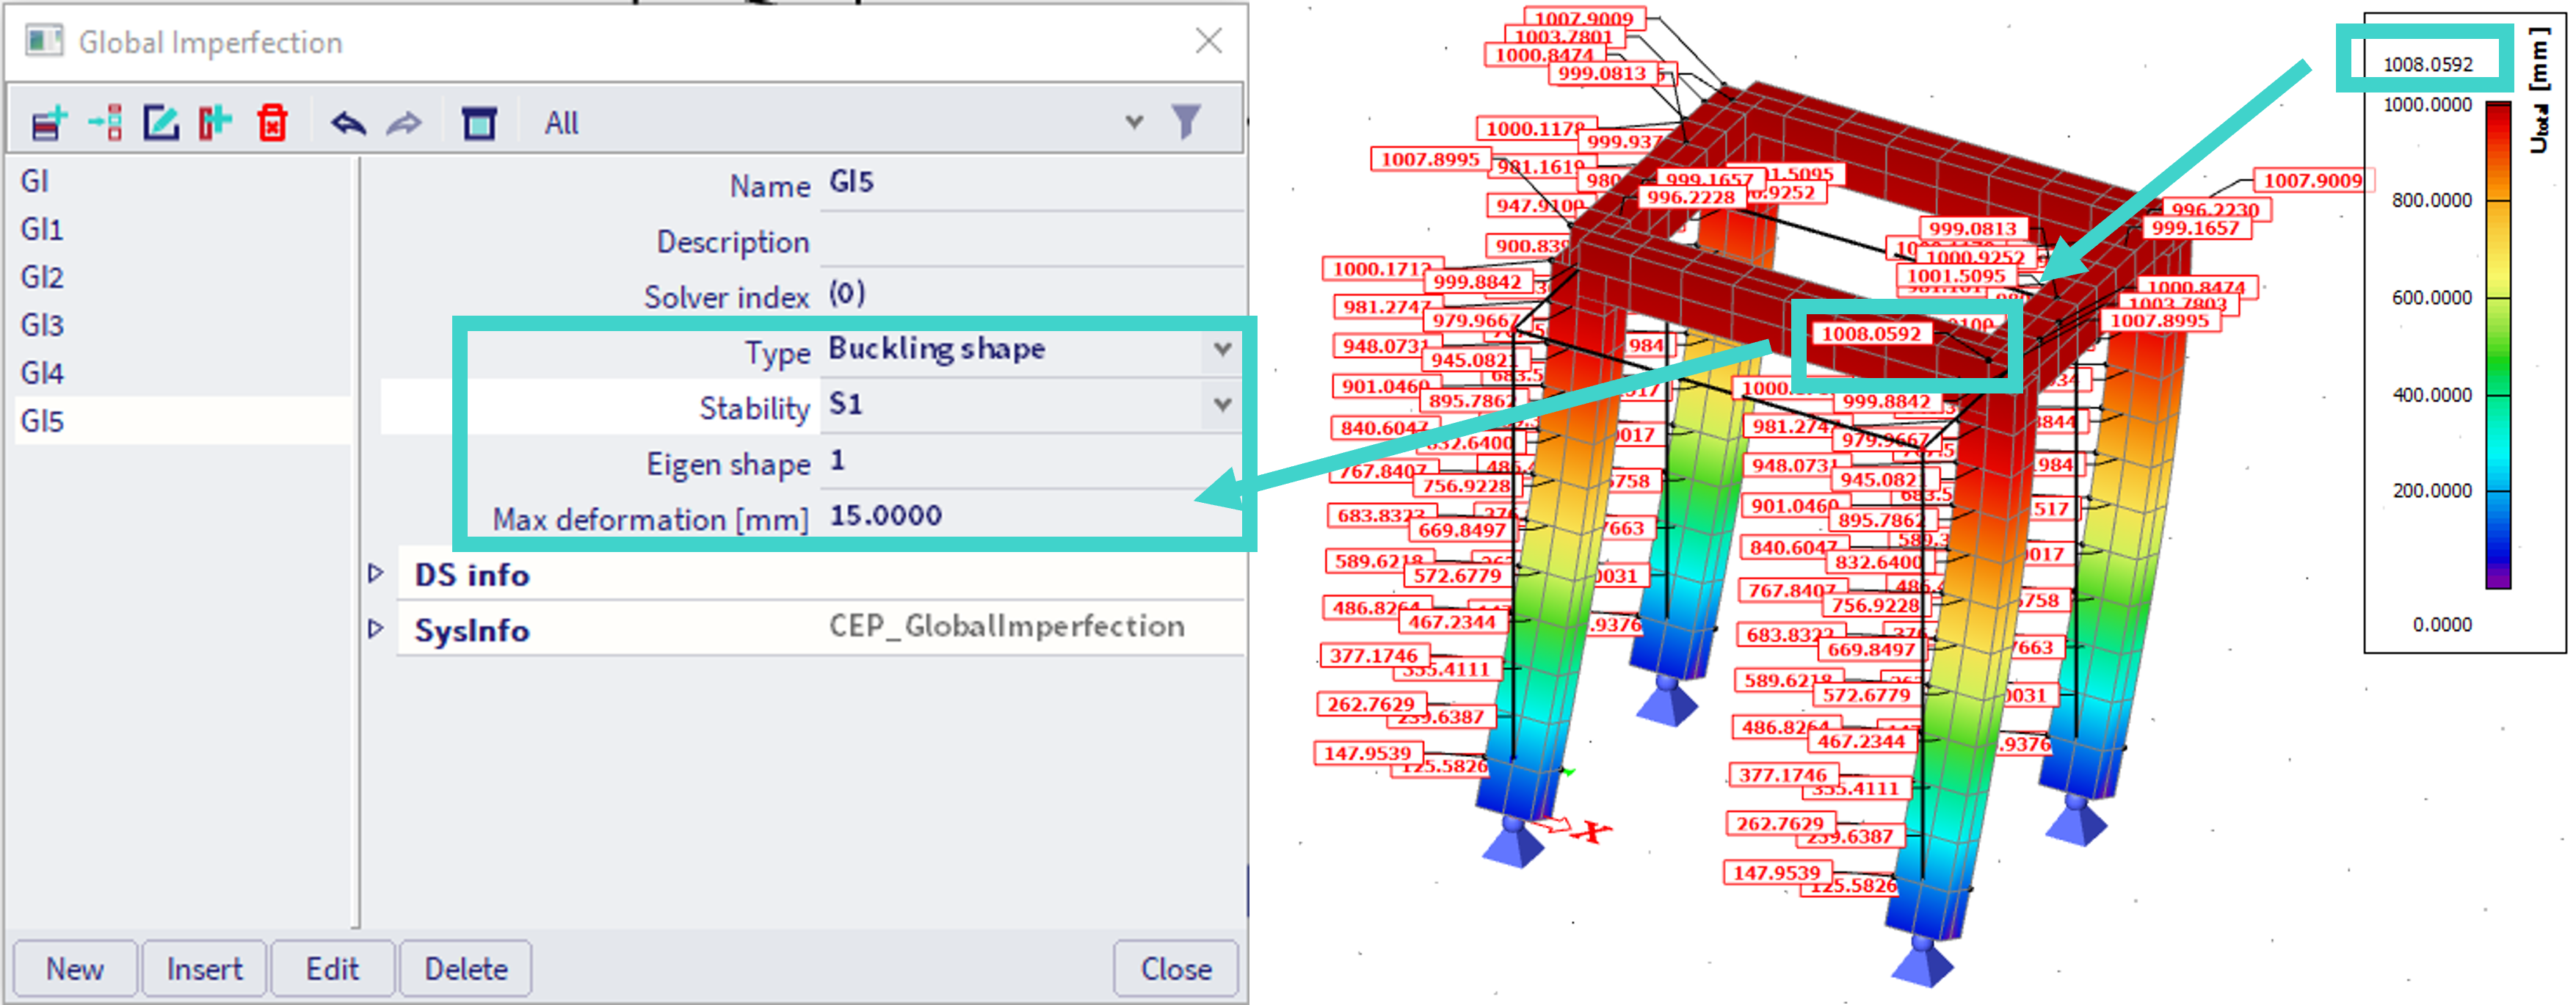This screenshot has height=1005, width=2576.
Task: Click the edit pencil toolbar icon
Action: point(161,123)
